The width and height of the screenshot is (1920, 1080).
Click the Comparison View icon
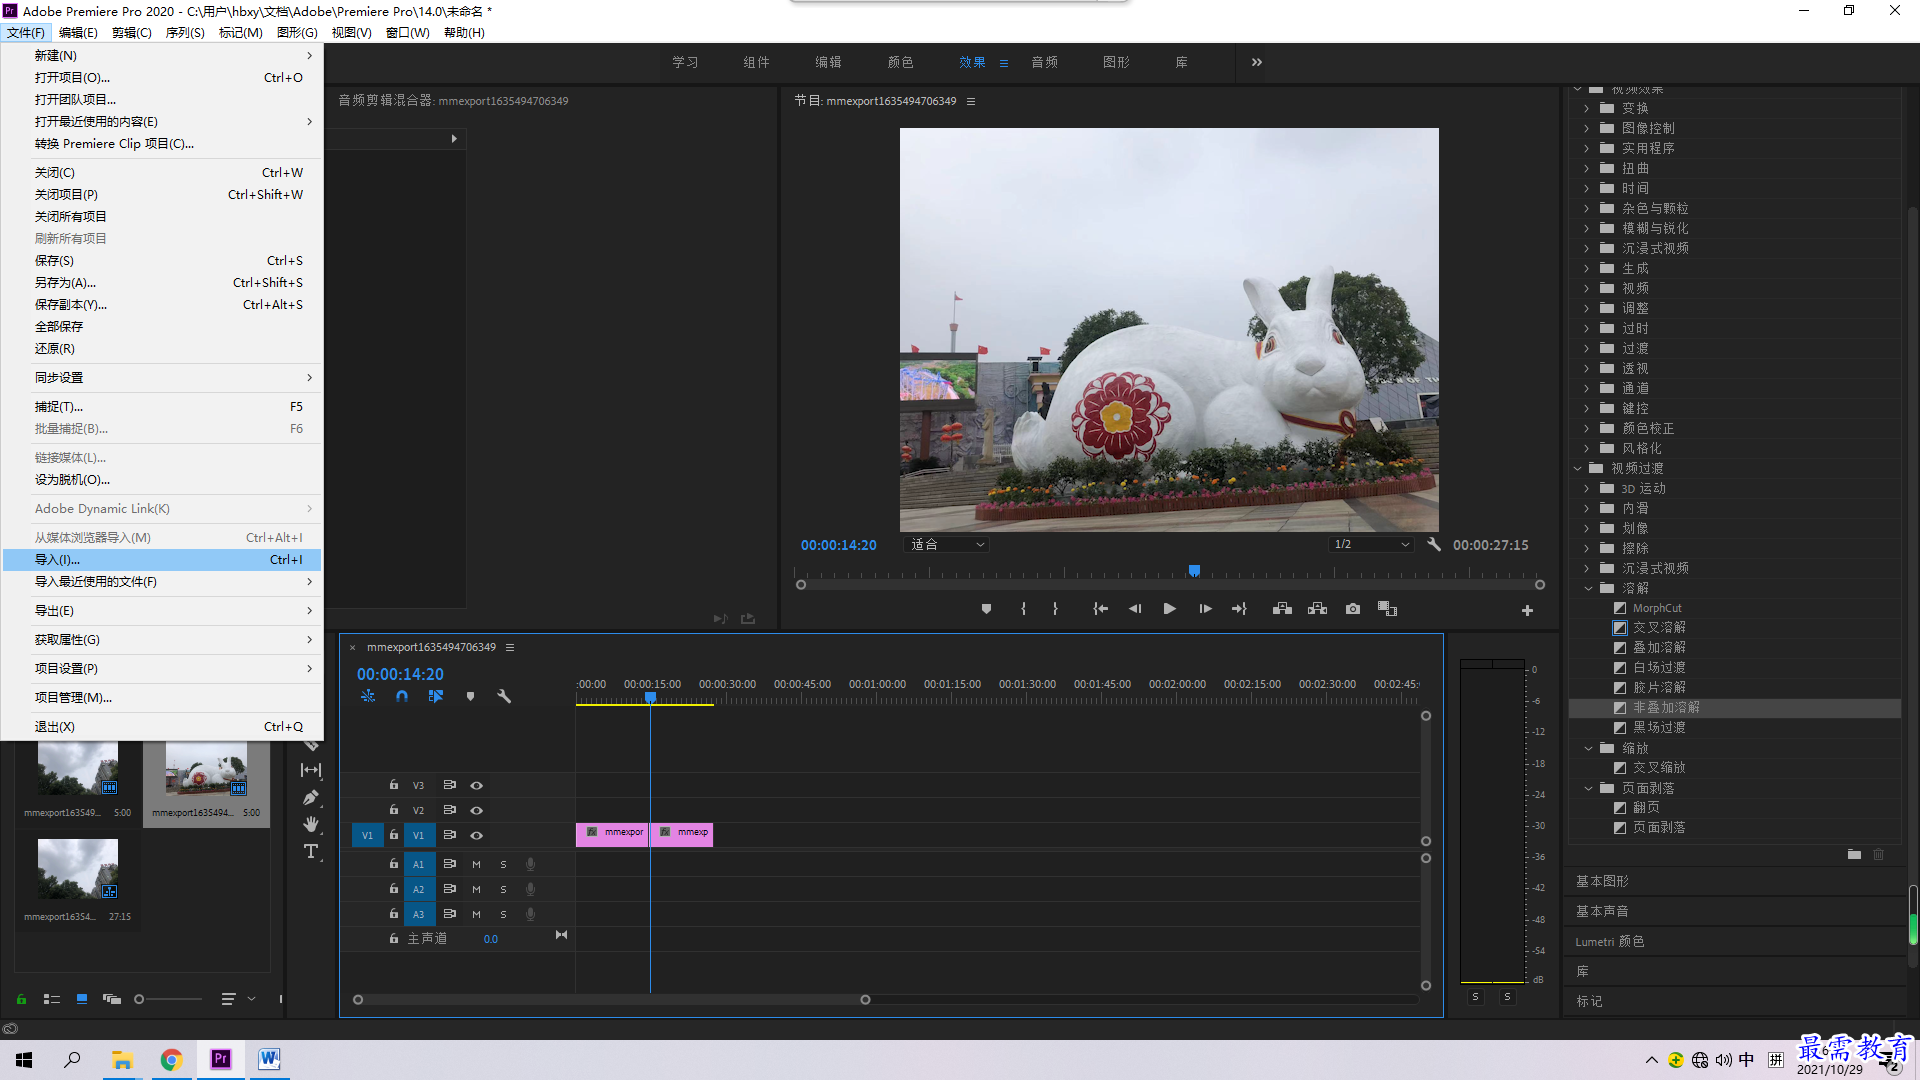tap(1387, 609)
